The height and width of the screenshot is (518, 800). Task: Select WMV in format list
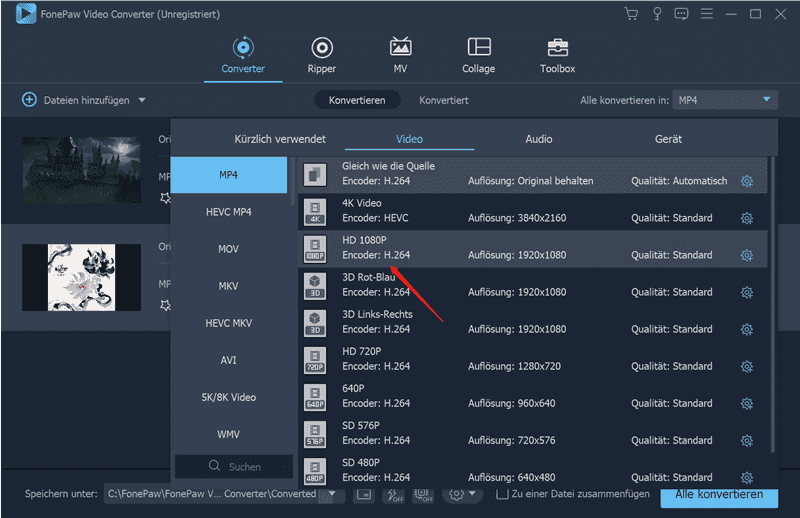pyautogui.click(x=229, y=434)
